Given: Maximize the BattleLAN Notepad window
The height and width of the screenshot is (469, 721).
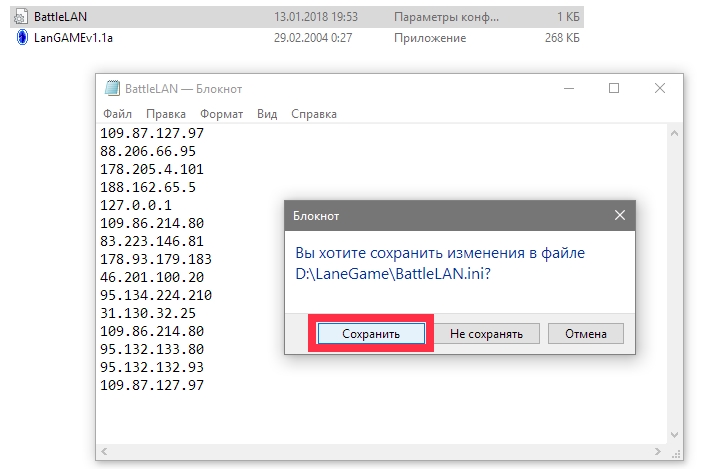Looking at the screenshot, I should 614,88.
